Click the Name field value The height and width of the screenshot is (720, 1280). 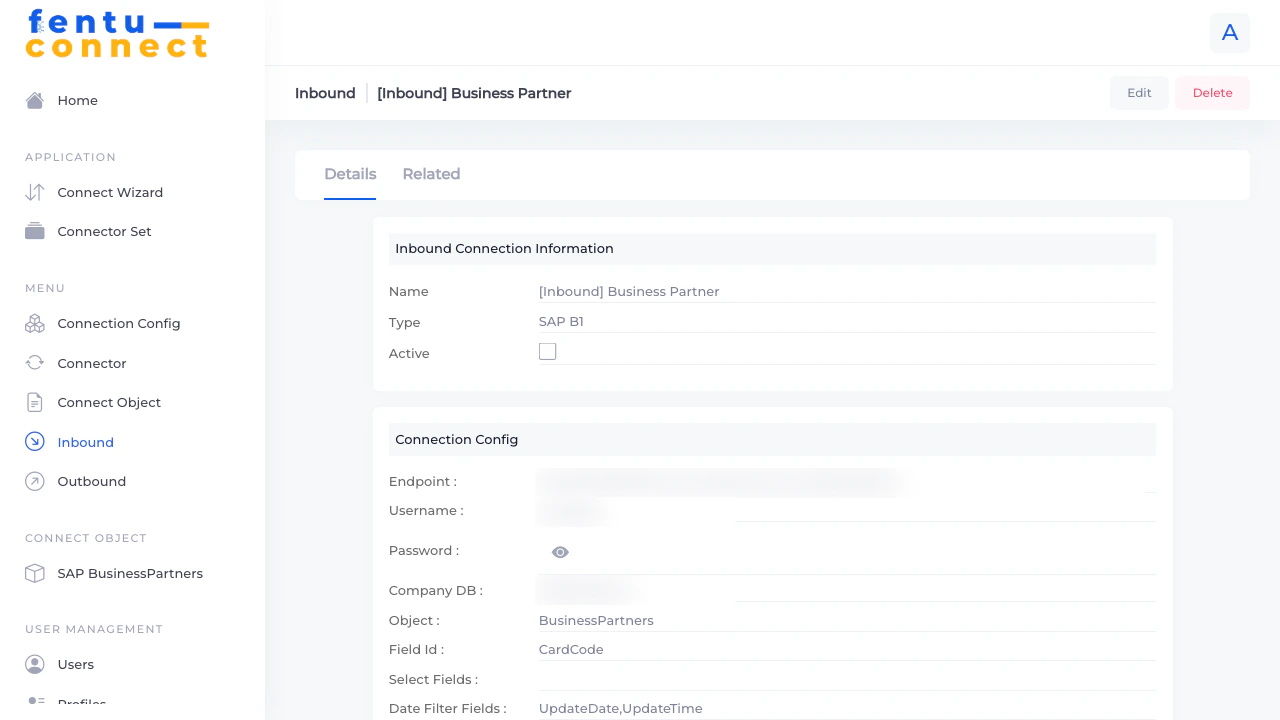coord(629,292)
